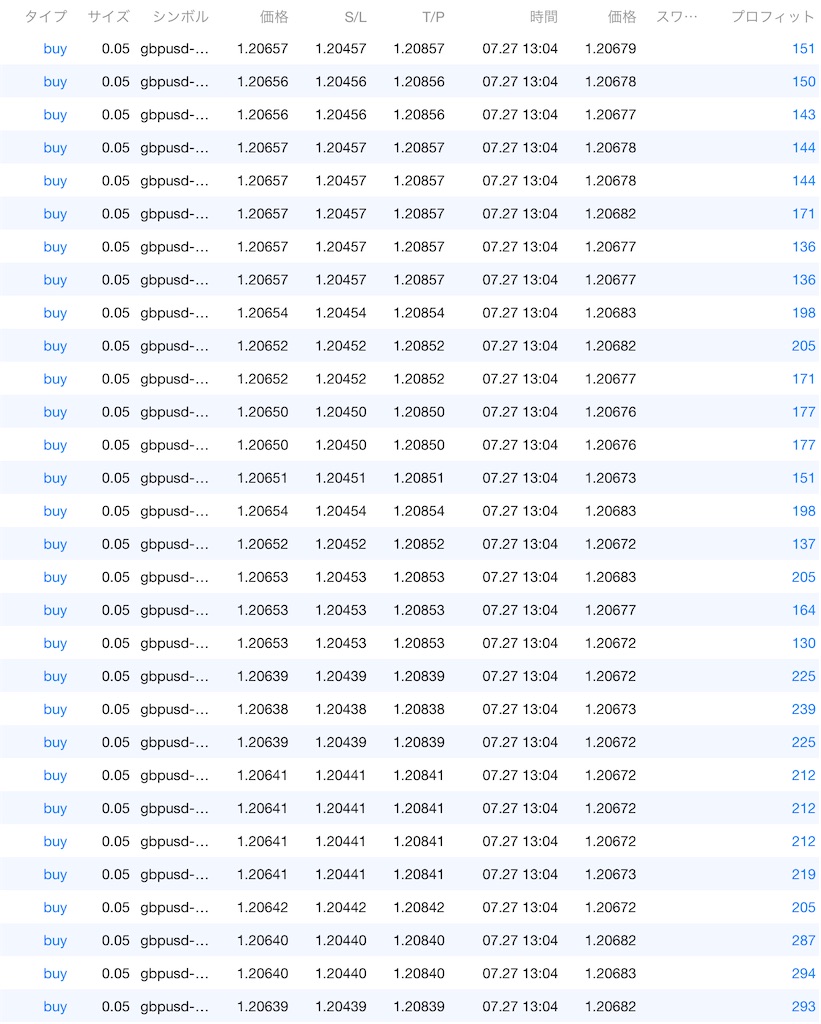Select the profit value 137
Screen dimensions: 821x1024
point(803,544)
